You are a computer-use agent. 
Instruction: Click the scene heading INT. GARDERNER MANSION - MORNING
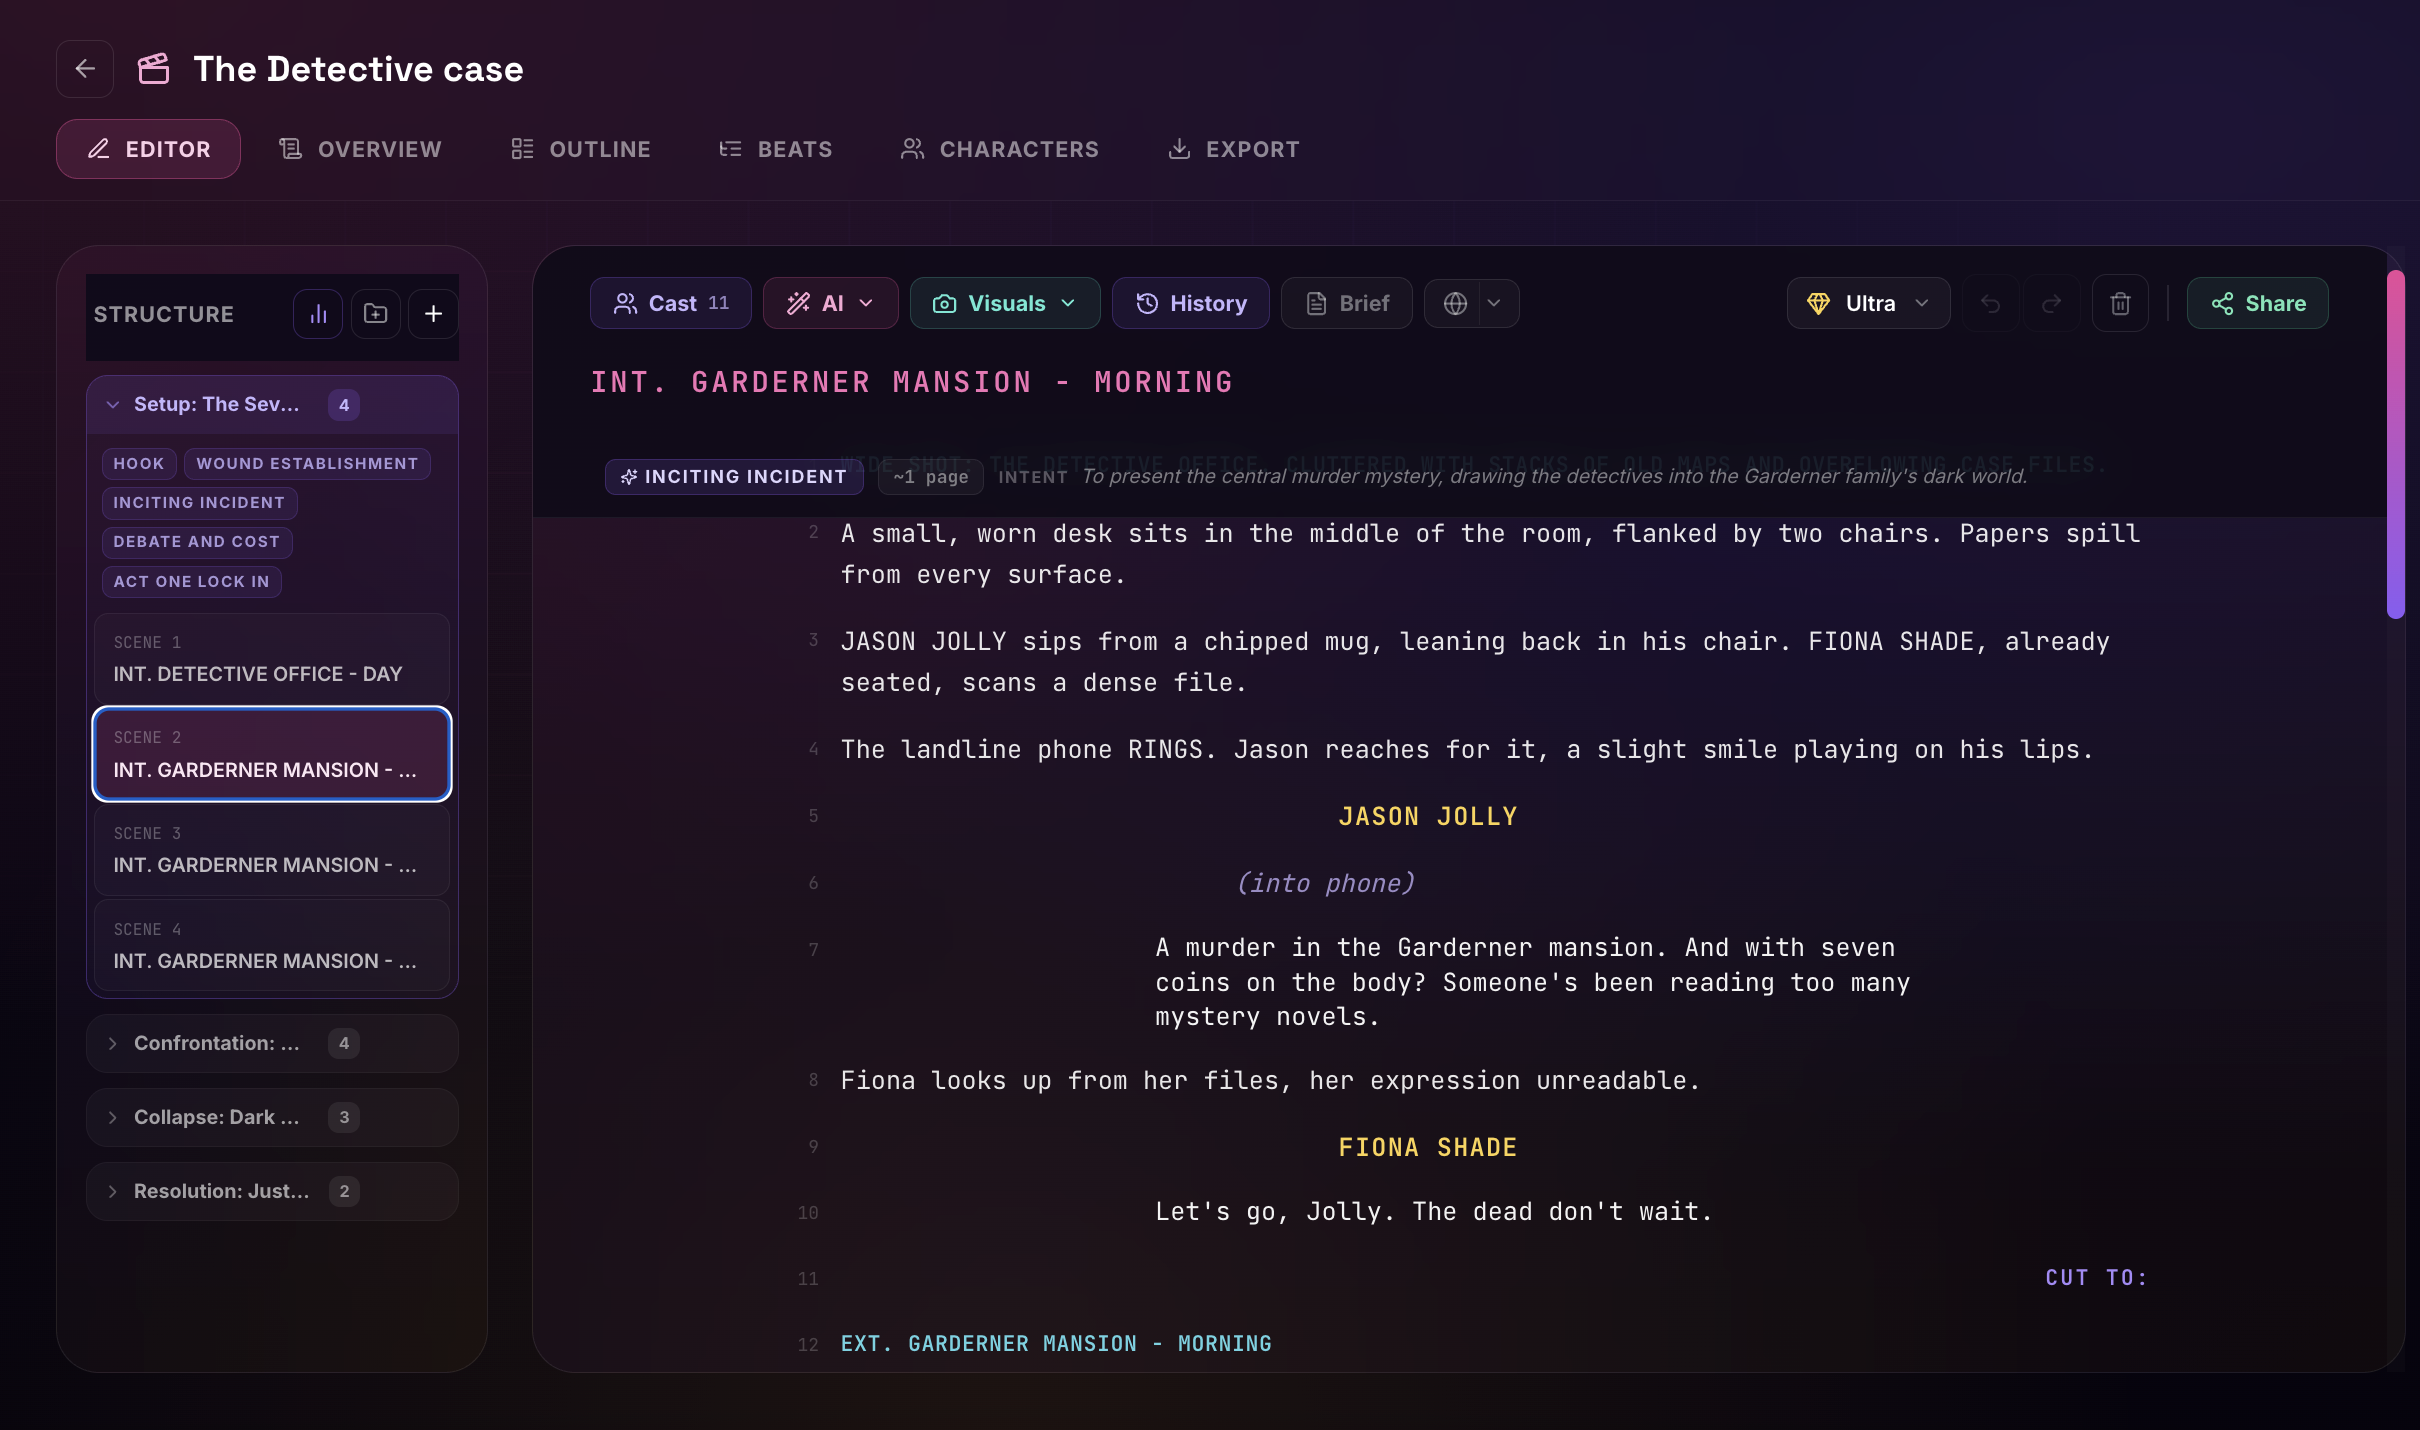click(x=912, y=382)
